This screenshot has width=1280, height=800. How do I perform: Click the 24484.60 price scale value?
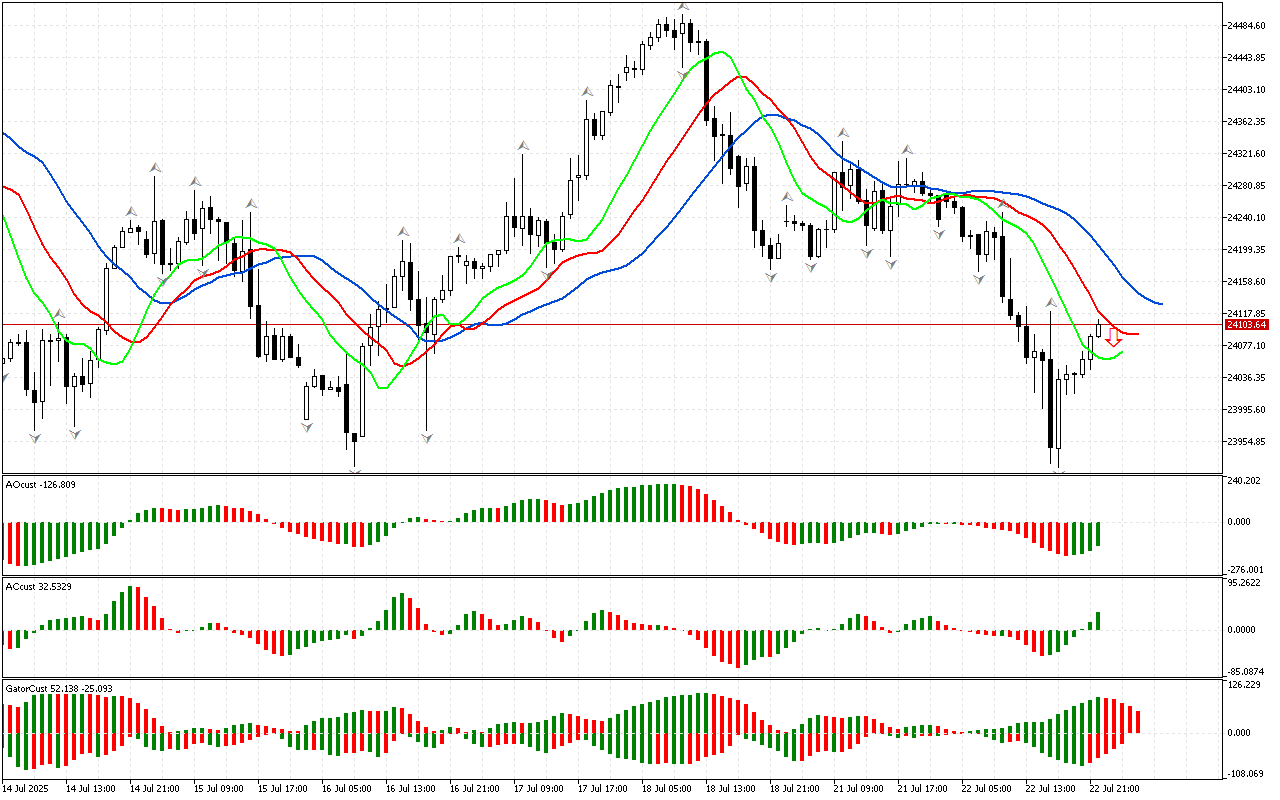pos(1246,26)
